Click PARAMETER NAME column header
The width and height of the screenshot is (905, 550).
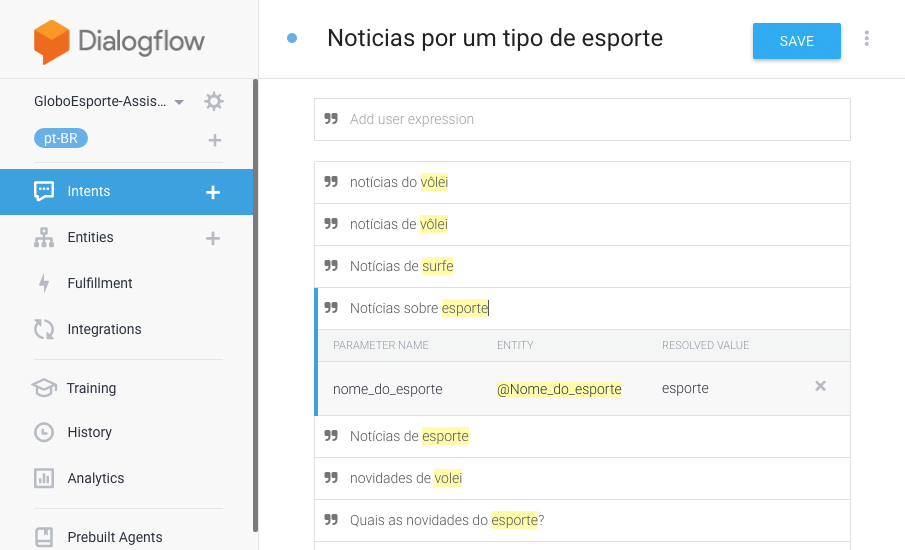click(x=381, y=345)
